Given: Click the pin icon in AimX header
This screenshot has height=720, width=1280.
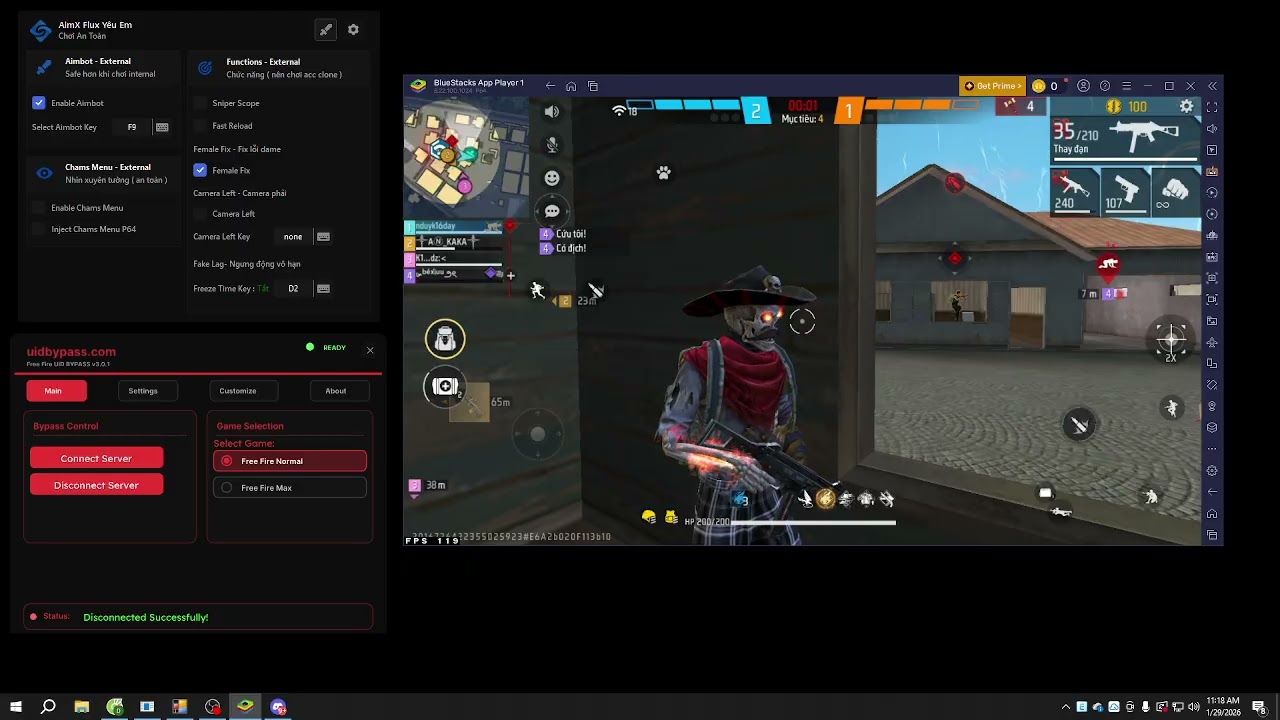Looking at the screenshot, I should tap(325, 30).
